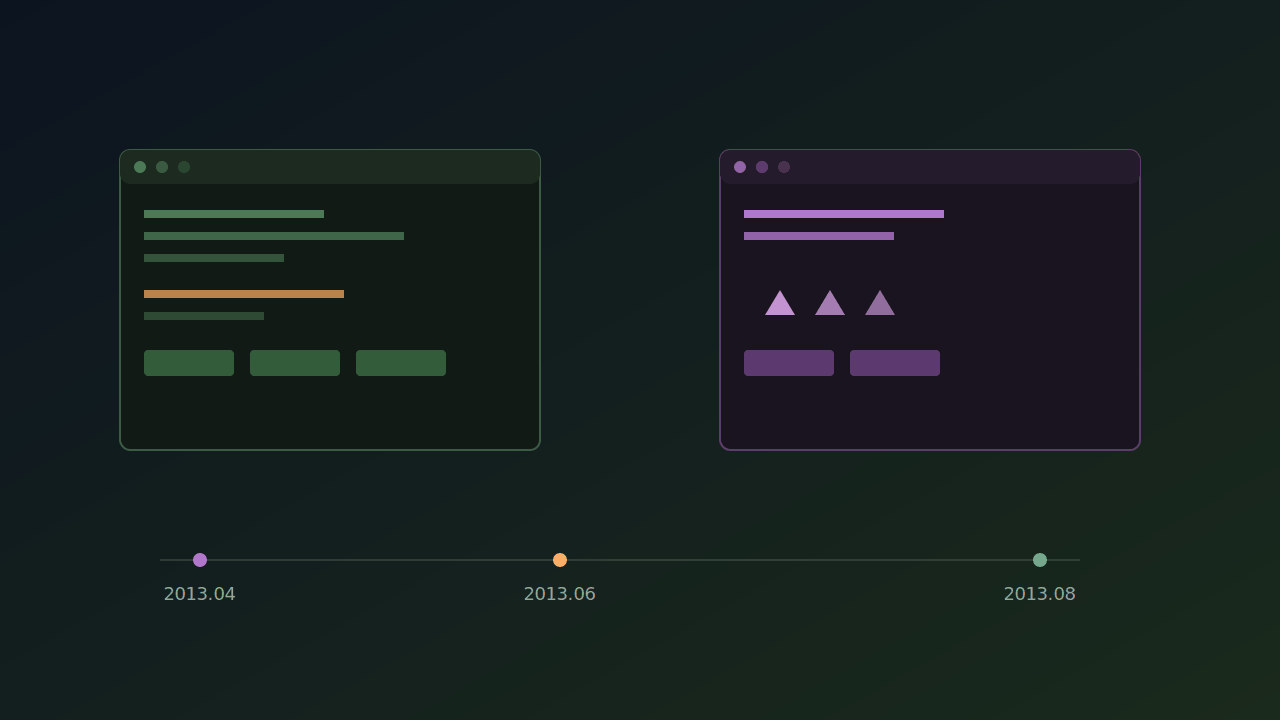Click the orange line in green window
Screen dimensions: 1280x720
pyautogui.click(x=244, y=294)
